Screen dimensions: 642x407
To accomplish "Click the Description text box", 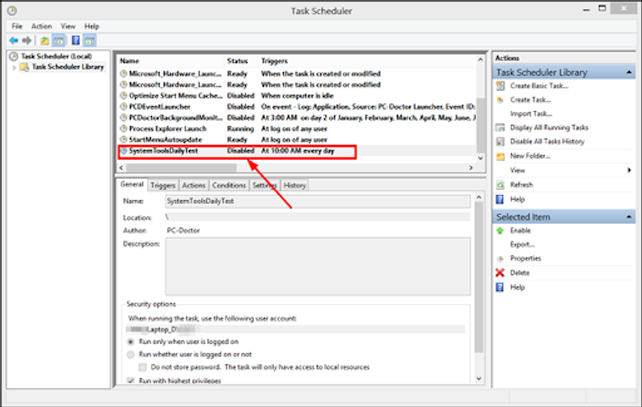I will [x=318, y=267].
